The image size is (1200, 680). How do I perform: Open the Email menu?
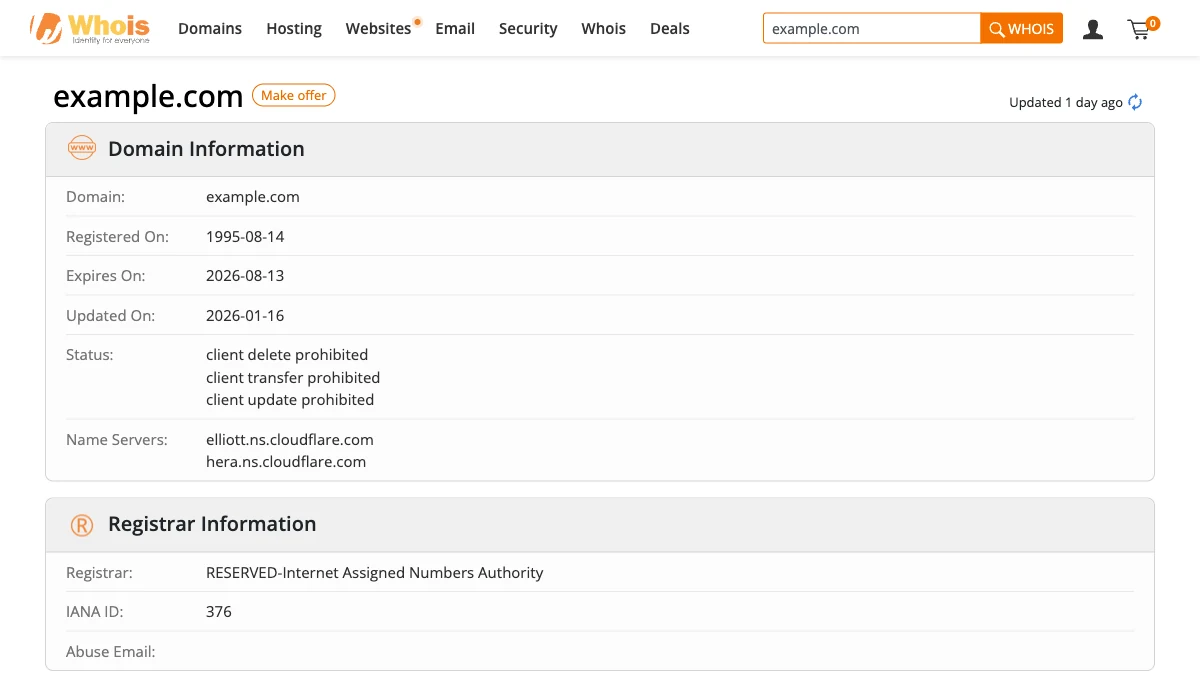[455, 29]
